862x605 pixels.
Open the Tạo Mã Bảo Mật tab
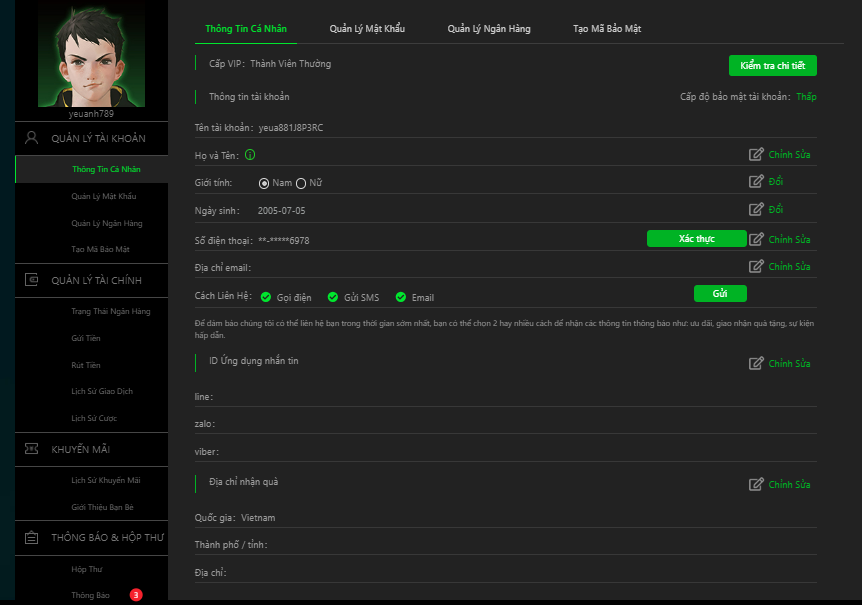coord(607,29)
